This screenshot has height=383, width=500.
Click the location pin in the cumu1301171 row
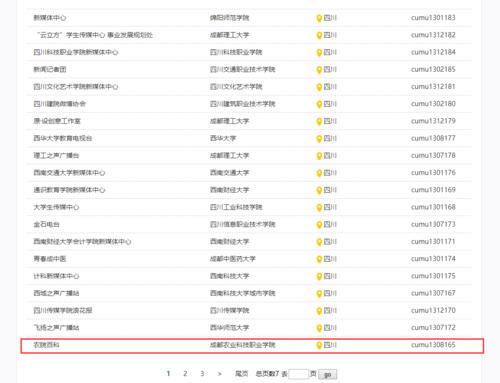coord(319,242)
